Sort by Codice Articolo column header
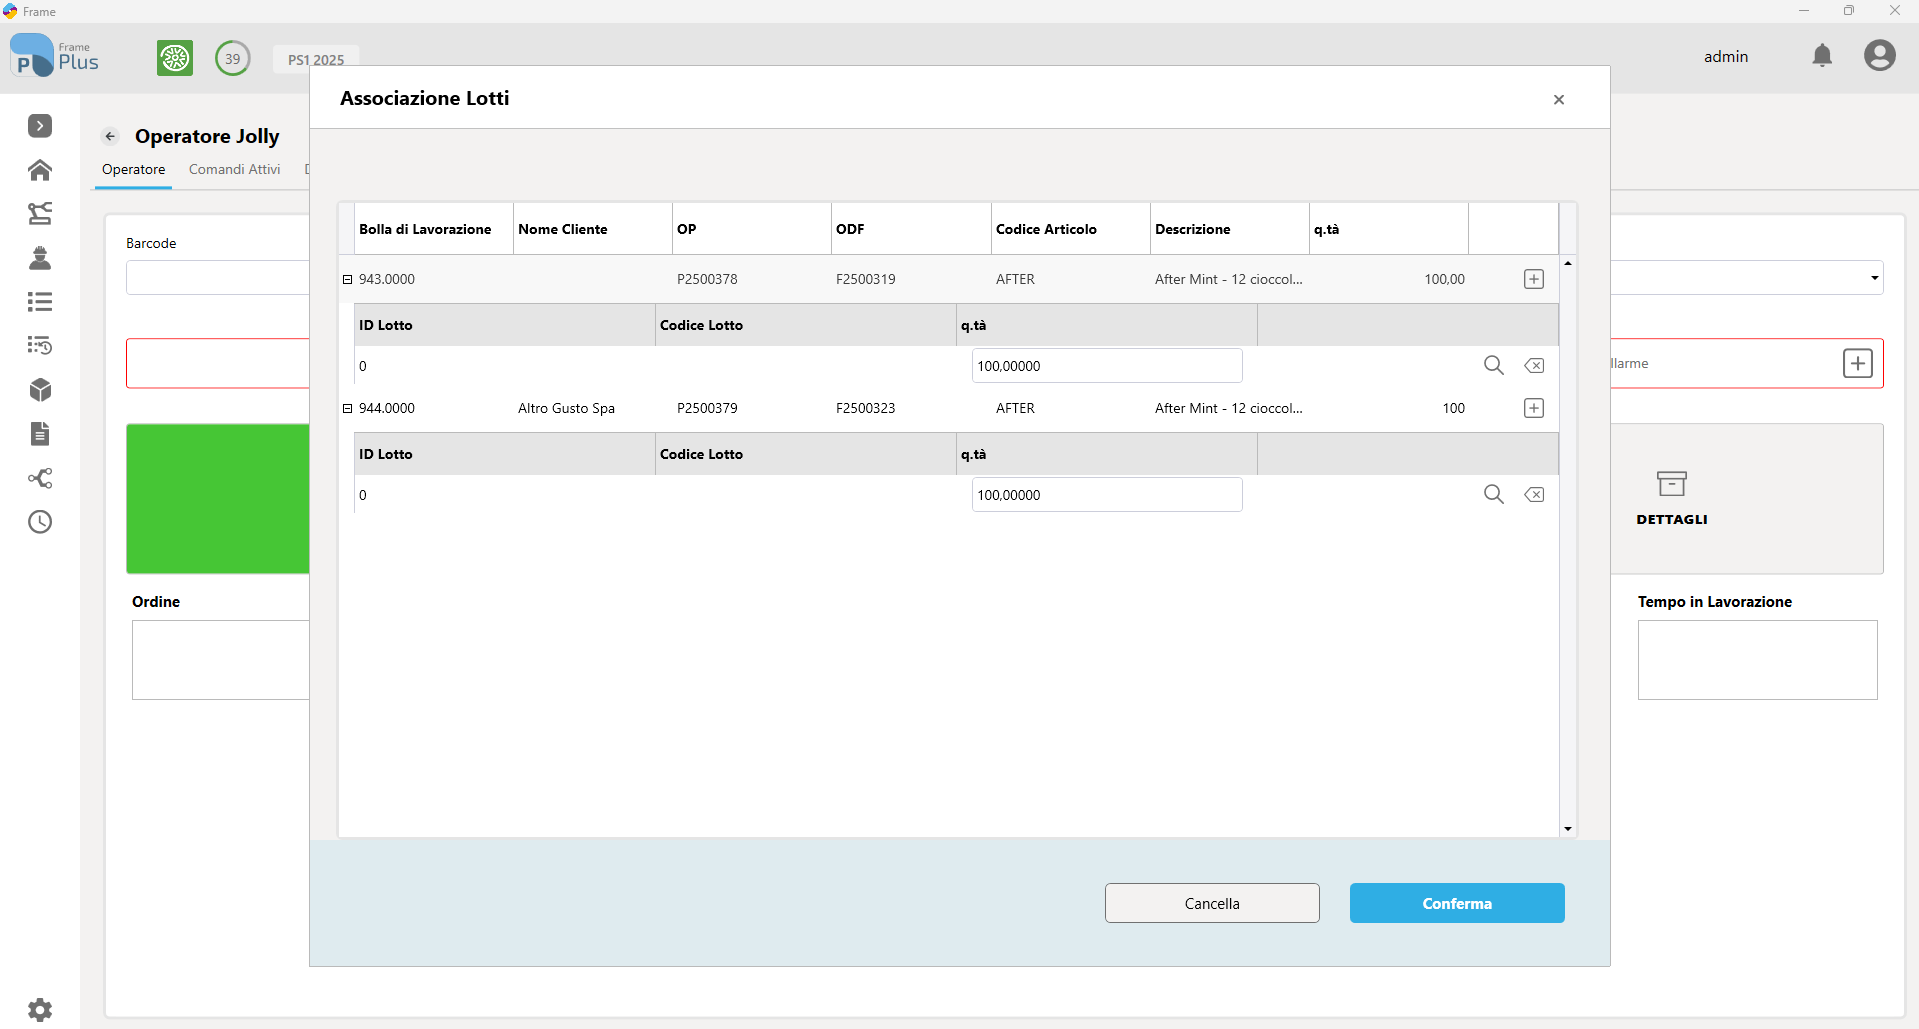 point(1071,229)
